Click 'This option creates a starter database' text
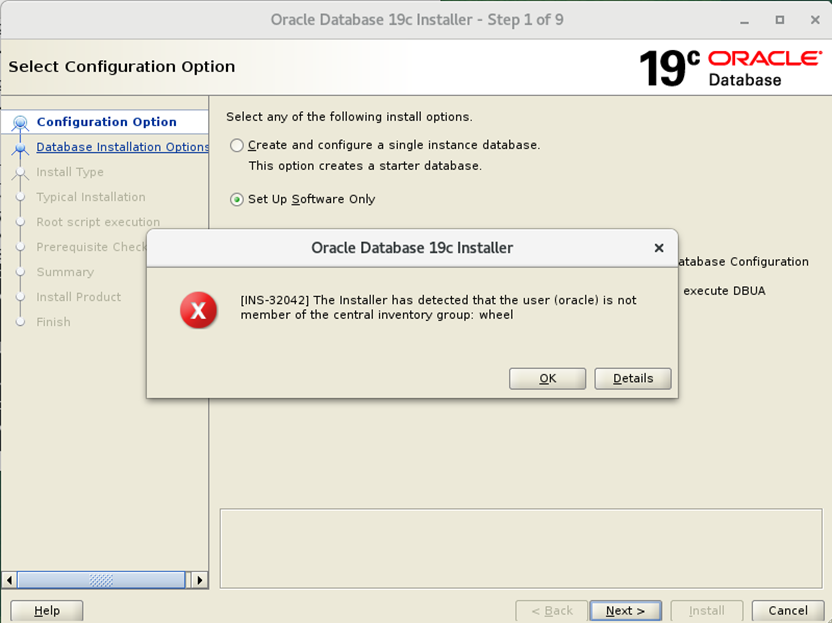832x623 pixels. 365,166
